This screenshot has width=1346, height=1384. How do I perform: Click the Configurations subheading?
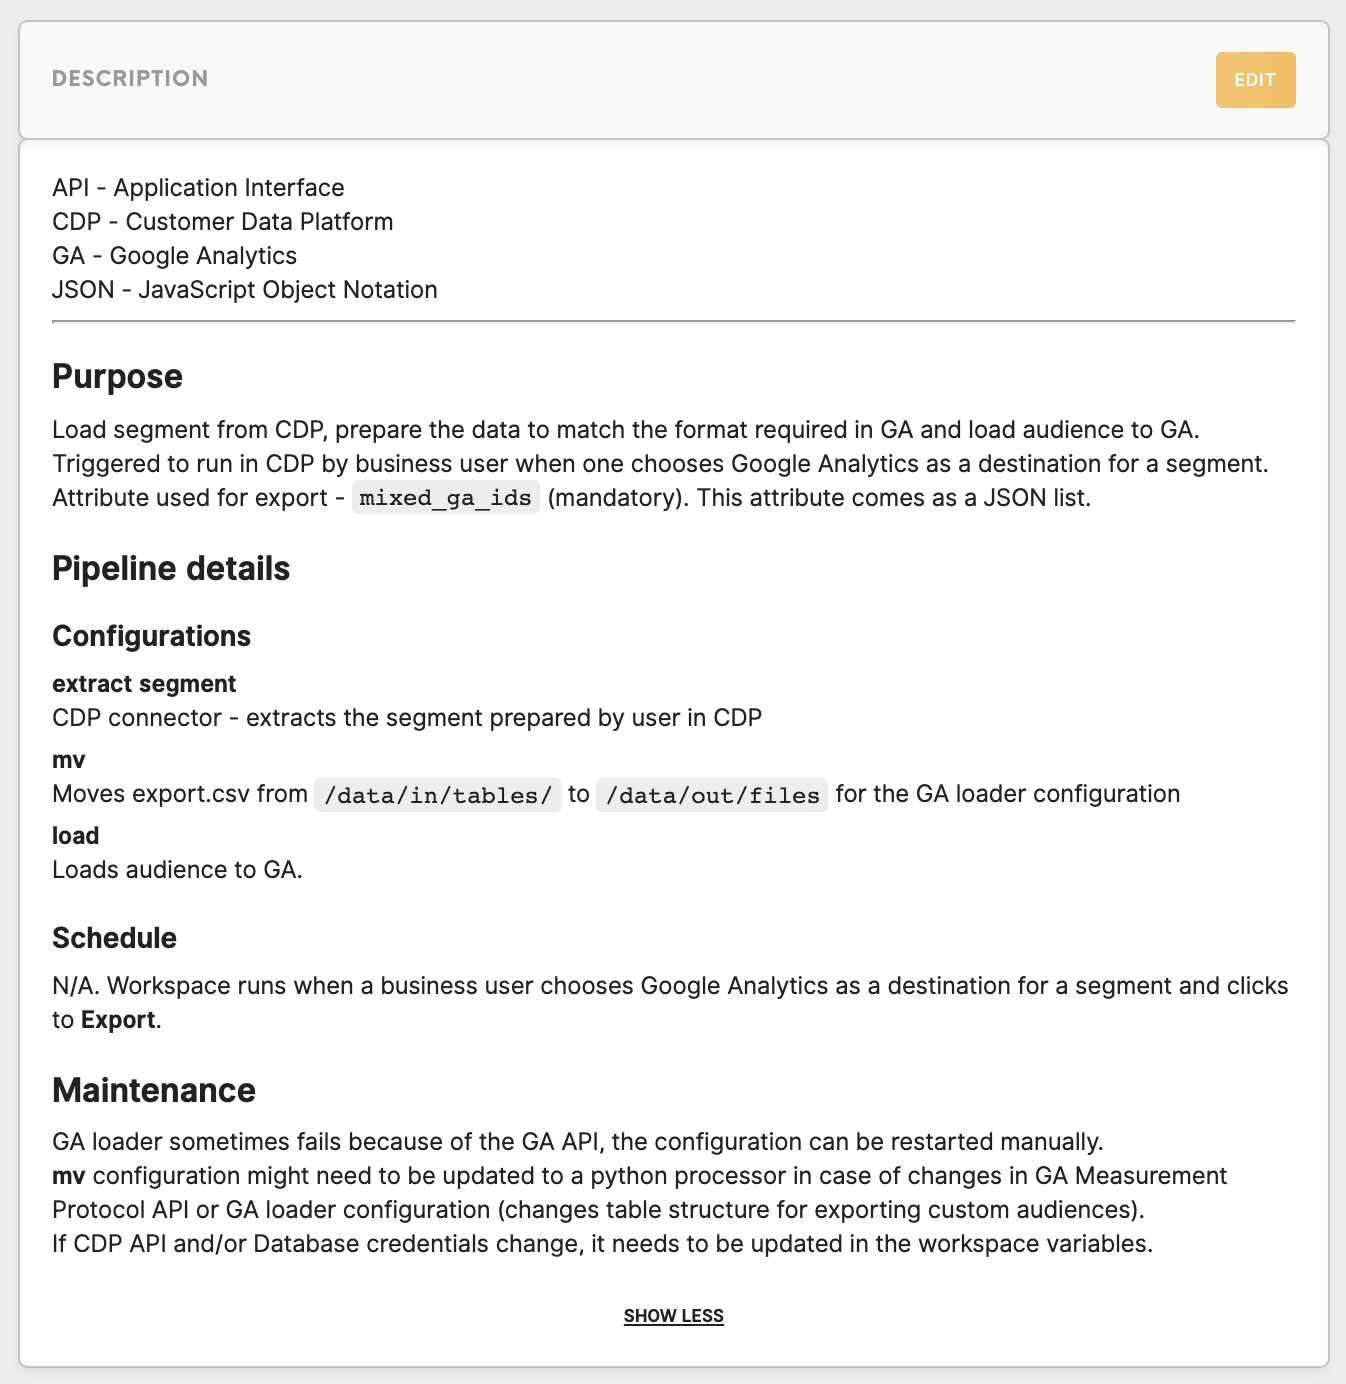point(151,636)
